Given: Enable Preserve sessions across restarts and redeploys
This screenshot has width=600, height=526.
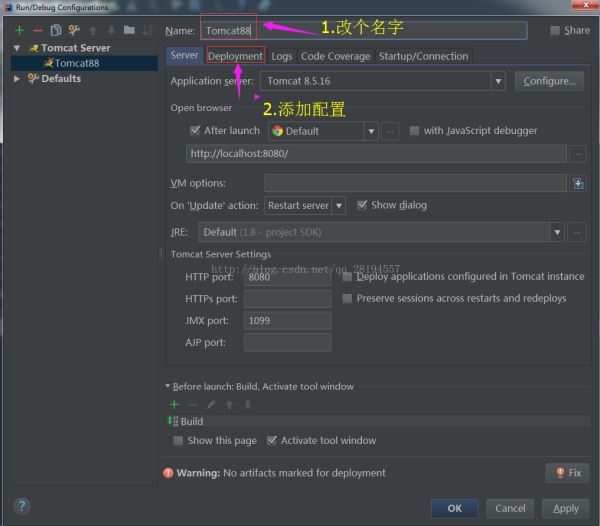Looking at the screenshot, I should [347, 298].
